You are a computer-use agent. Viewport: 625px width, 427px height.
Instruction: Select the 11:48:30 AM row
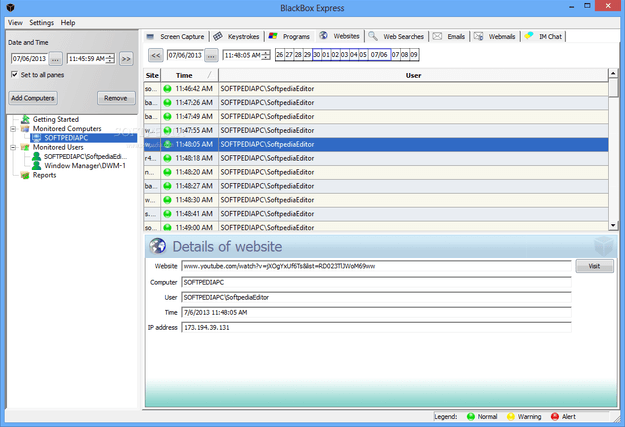(376, 200)
